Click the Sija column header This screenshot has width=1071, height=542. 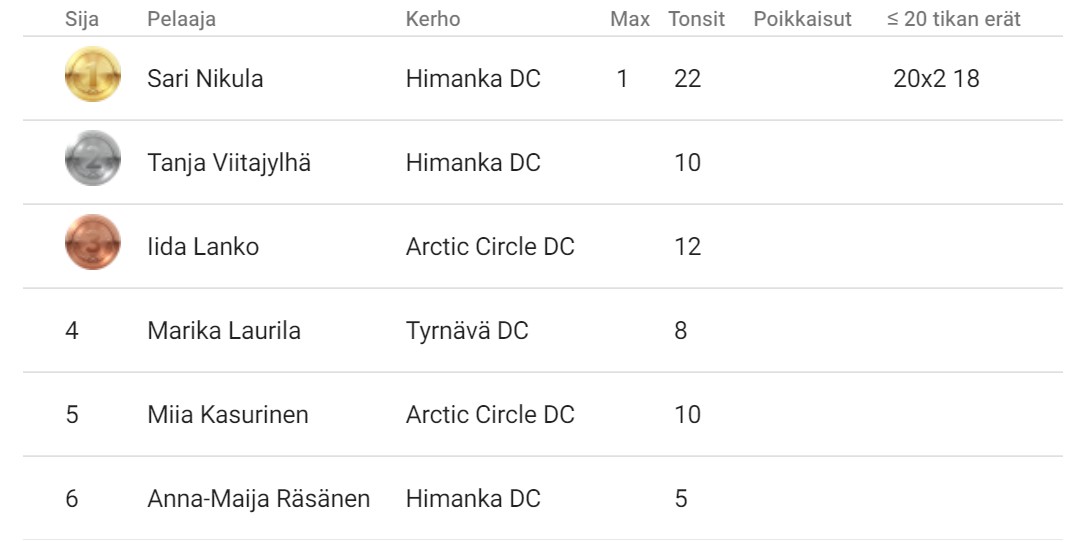(x=82, y=19)
